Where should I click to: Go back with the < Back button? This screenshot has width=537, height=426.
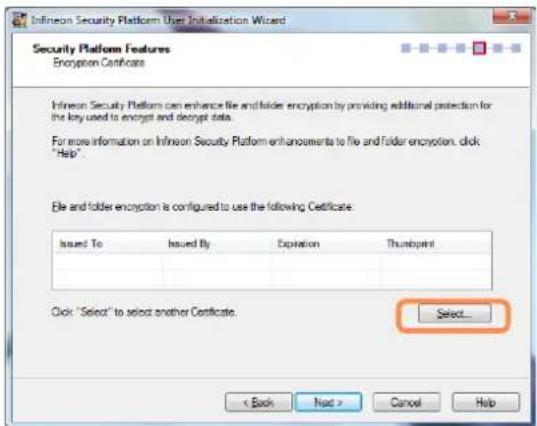tap(259, 402)
